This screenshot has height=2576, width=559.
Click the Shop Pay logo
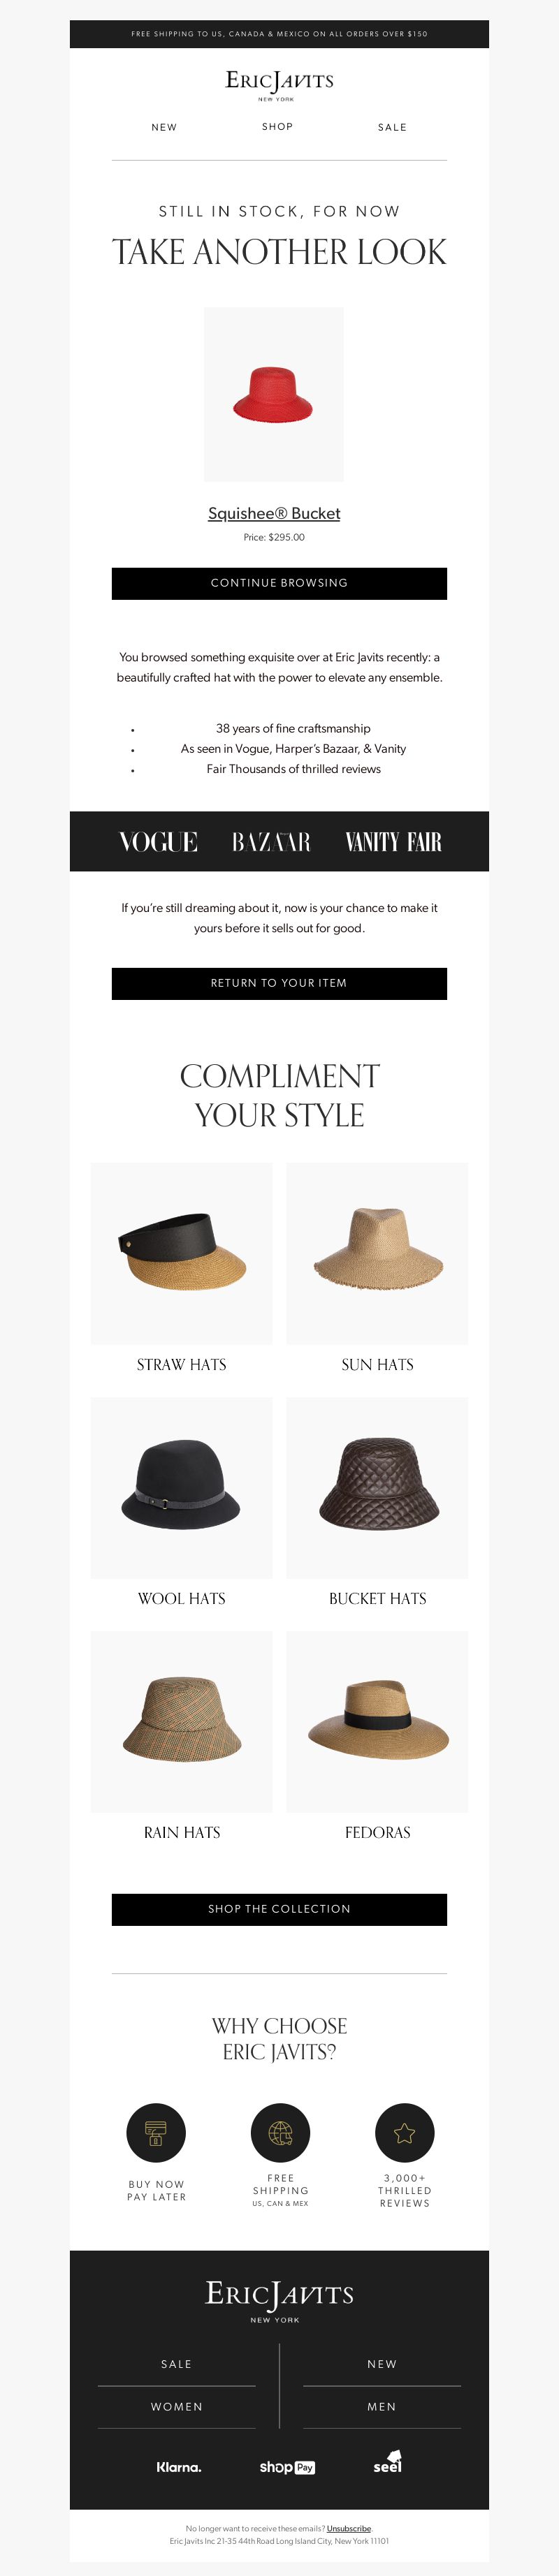click(287, 2467)
